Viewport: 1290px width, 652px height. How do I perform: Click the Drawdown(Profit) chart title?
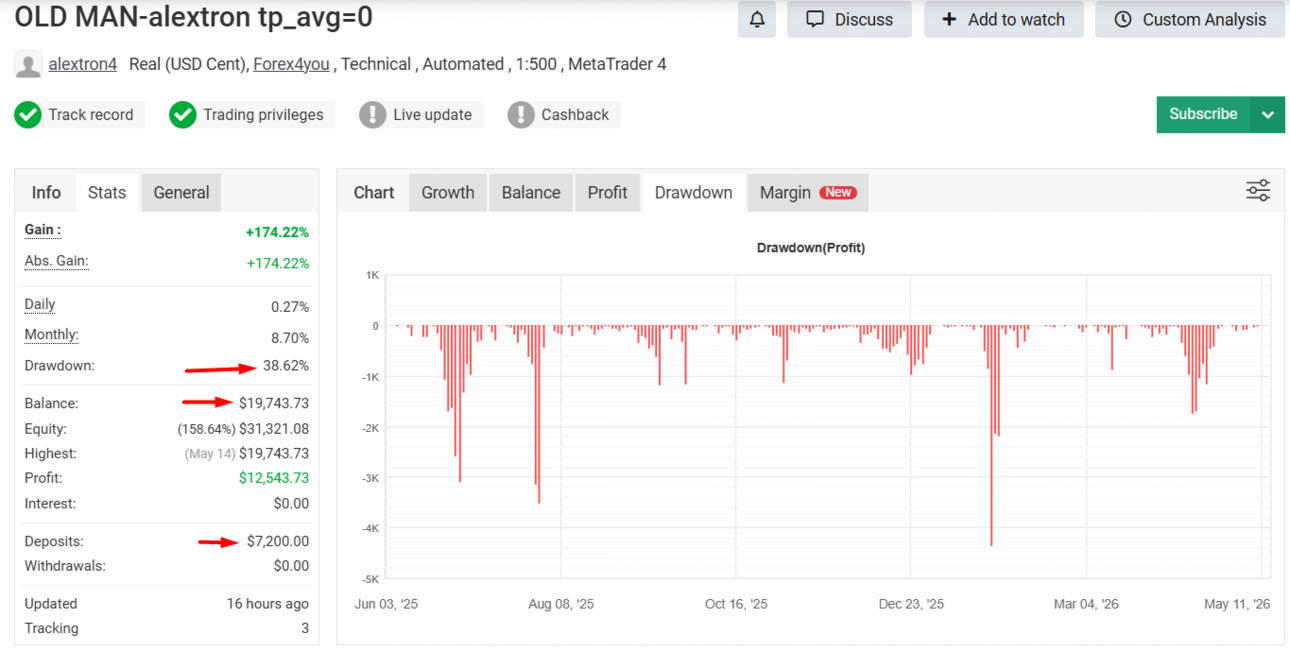[x=811, y=248]
